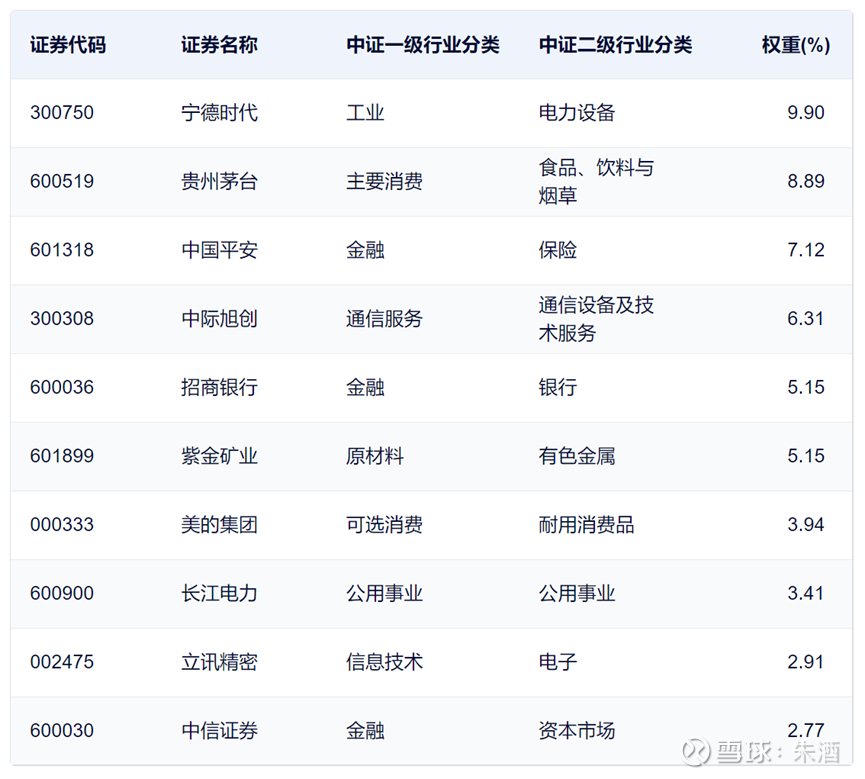Click the 有色金属 cell
This screenshot has width=865, height=779.
pyautogui.click(x=576, y=456)
